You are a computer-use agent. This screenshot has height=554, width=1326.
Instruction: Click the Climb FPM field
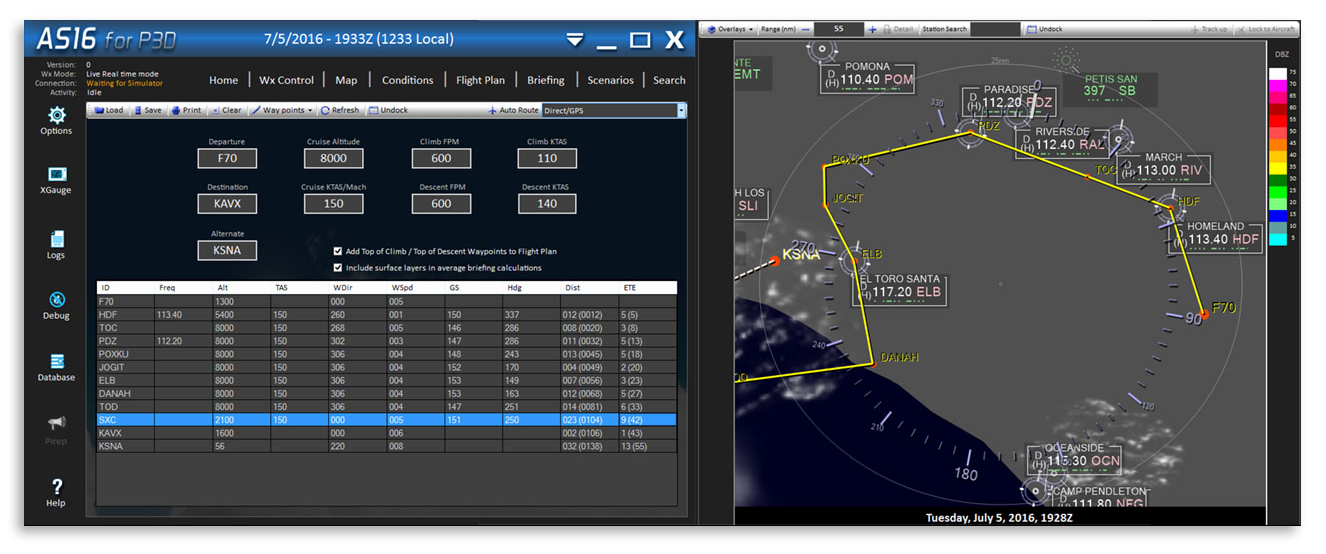point(441,158)
